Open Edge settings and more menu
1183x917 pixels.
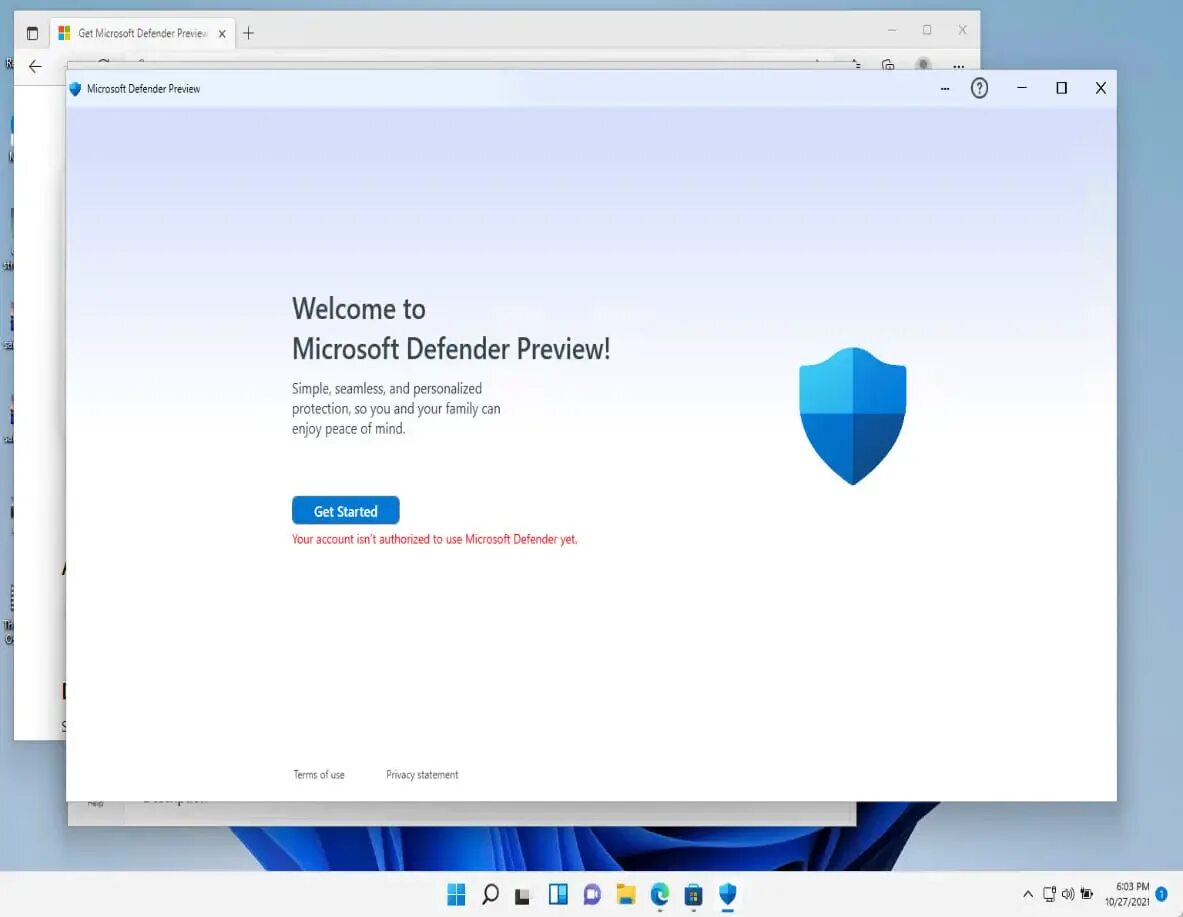point(958,66)
